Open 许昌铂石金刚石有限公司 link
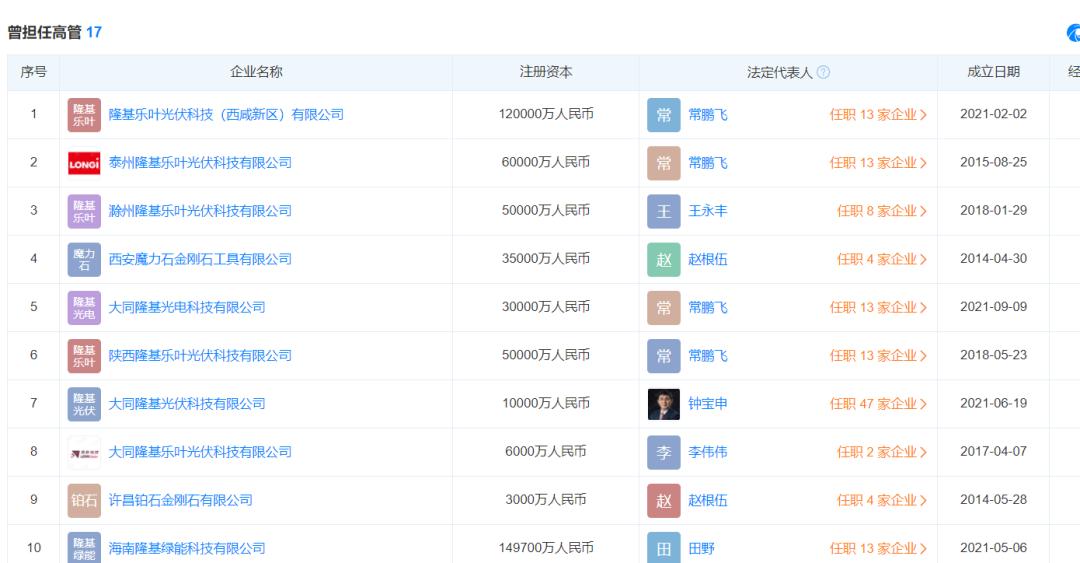 click(x=180, y=500)
